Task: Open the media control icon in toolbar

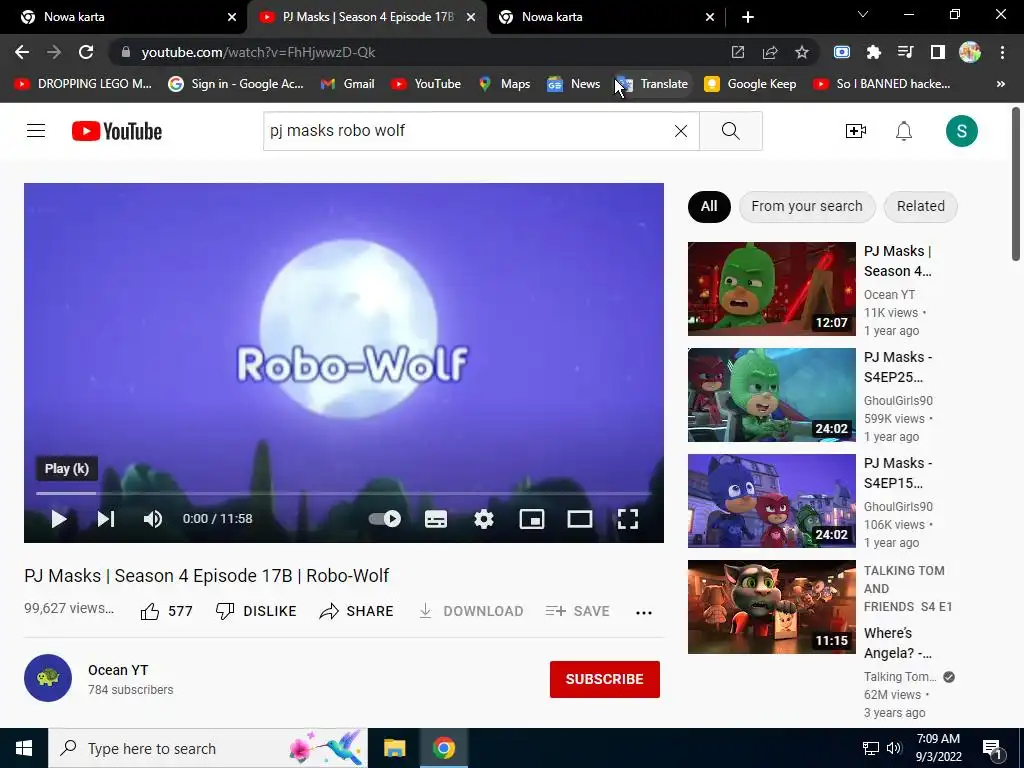Action: pos(905,52)
